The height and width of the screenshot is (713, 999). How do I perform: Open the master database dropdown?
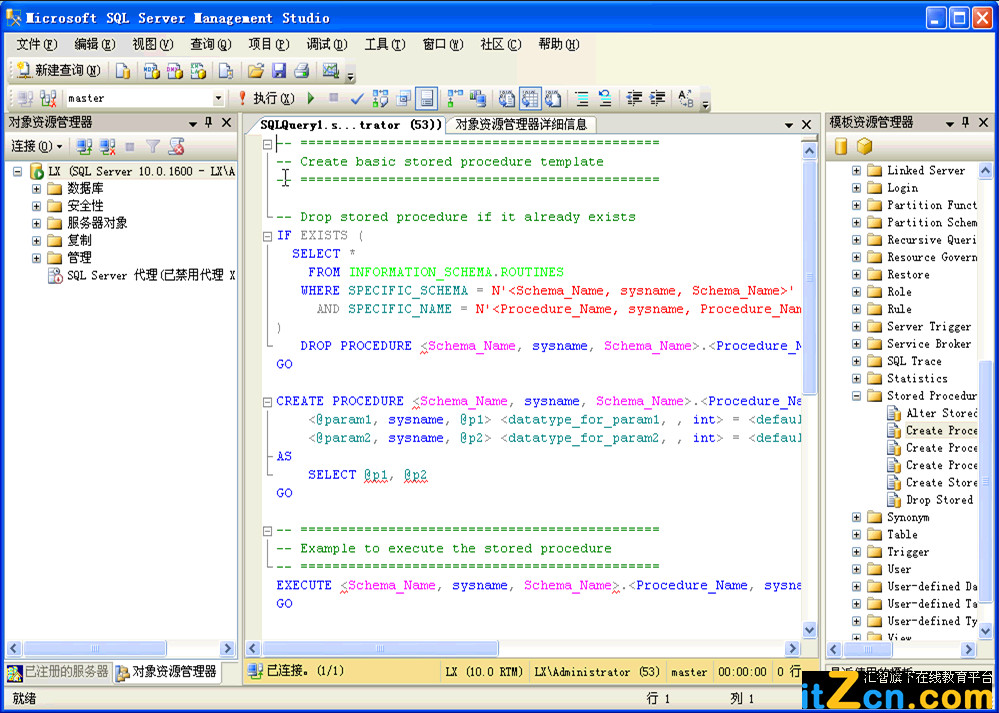point(219,98)
